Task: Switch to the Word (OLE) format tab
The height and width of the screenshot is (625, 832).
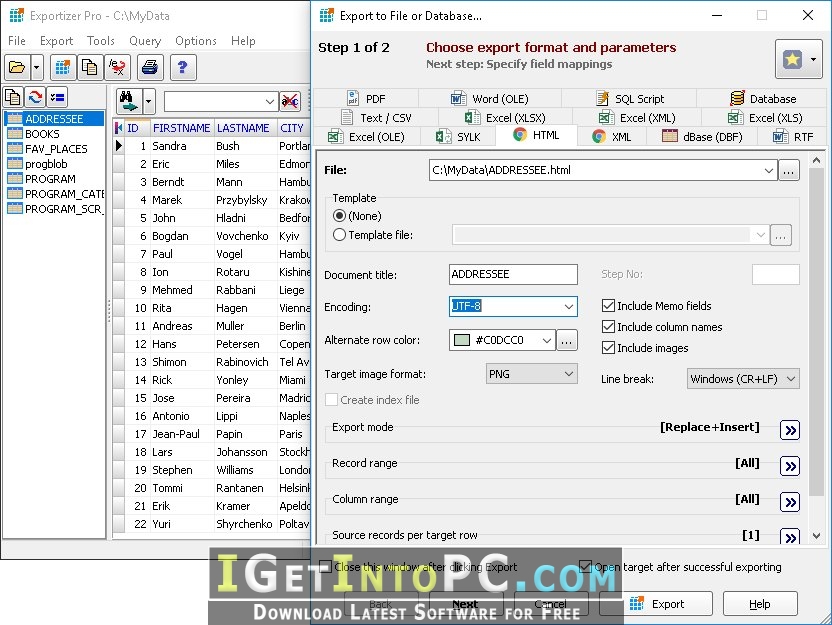Action: click(x=490, y=99)
